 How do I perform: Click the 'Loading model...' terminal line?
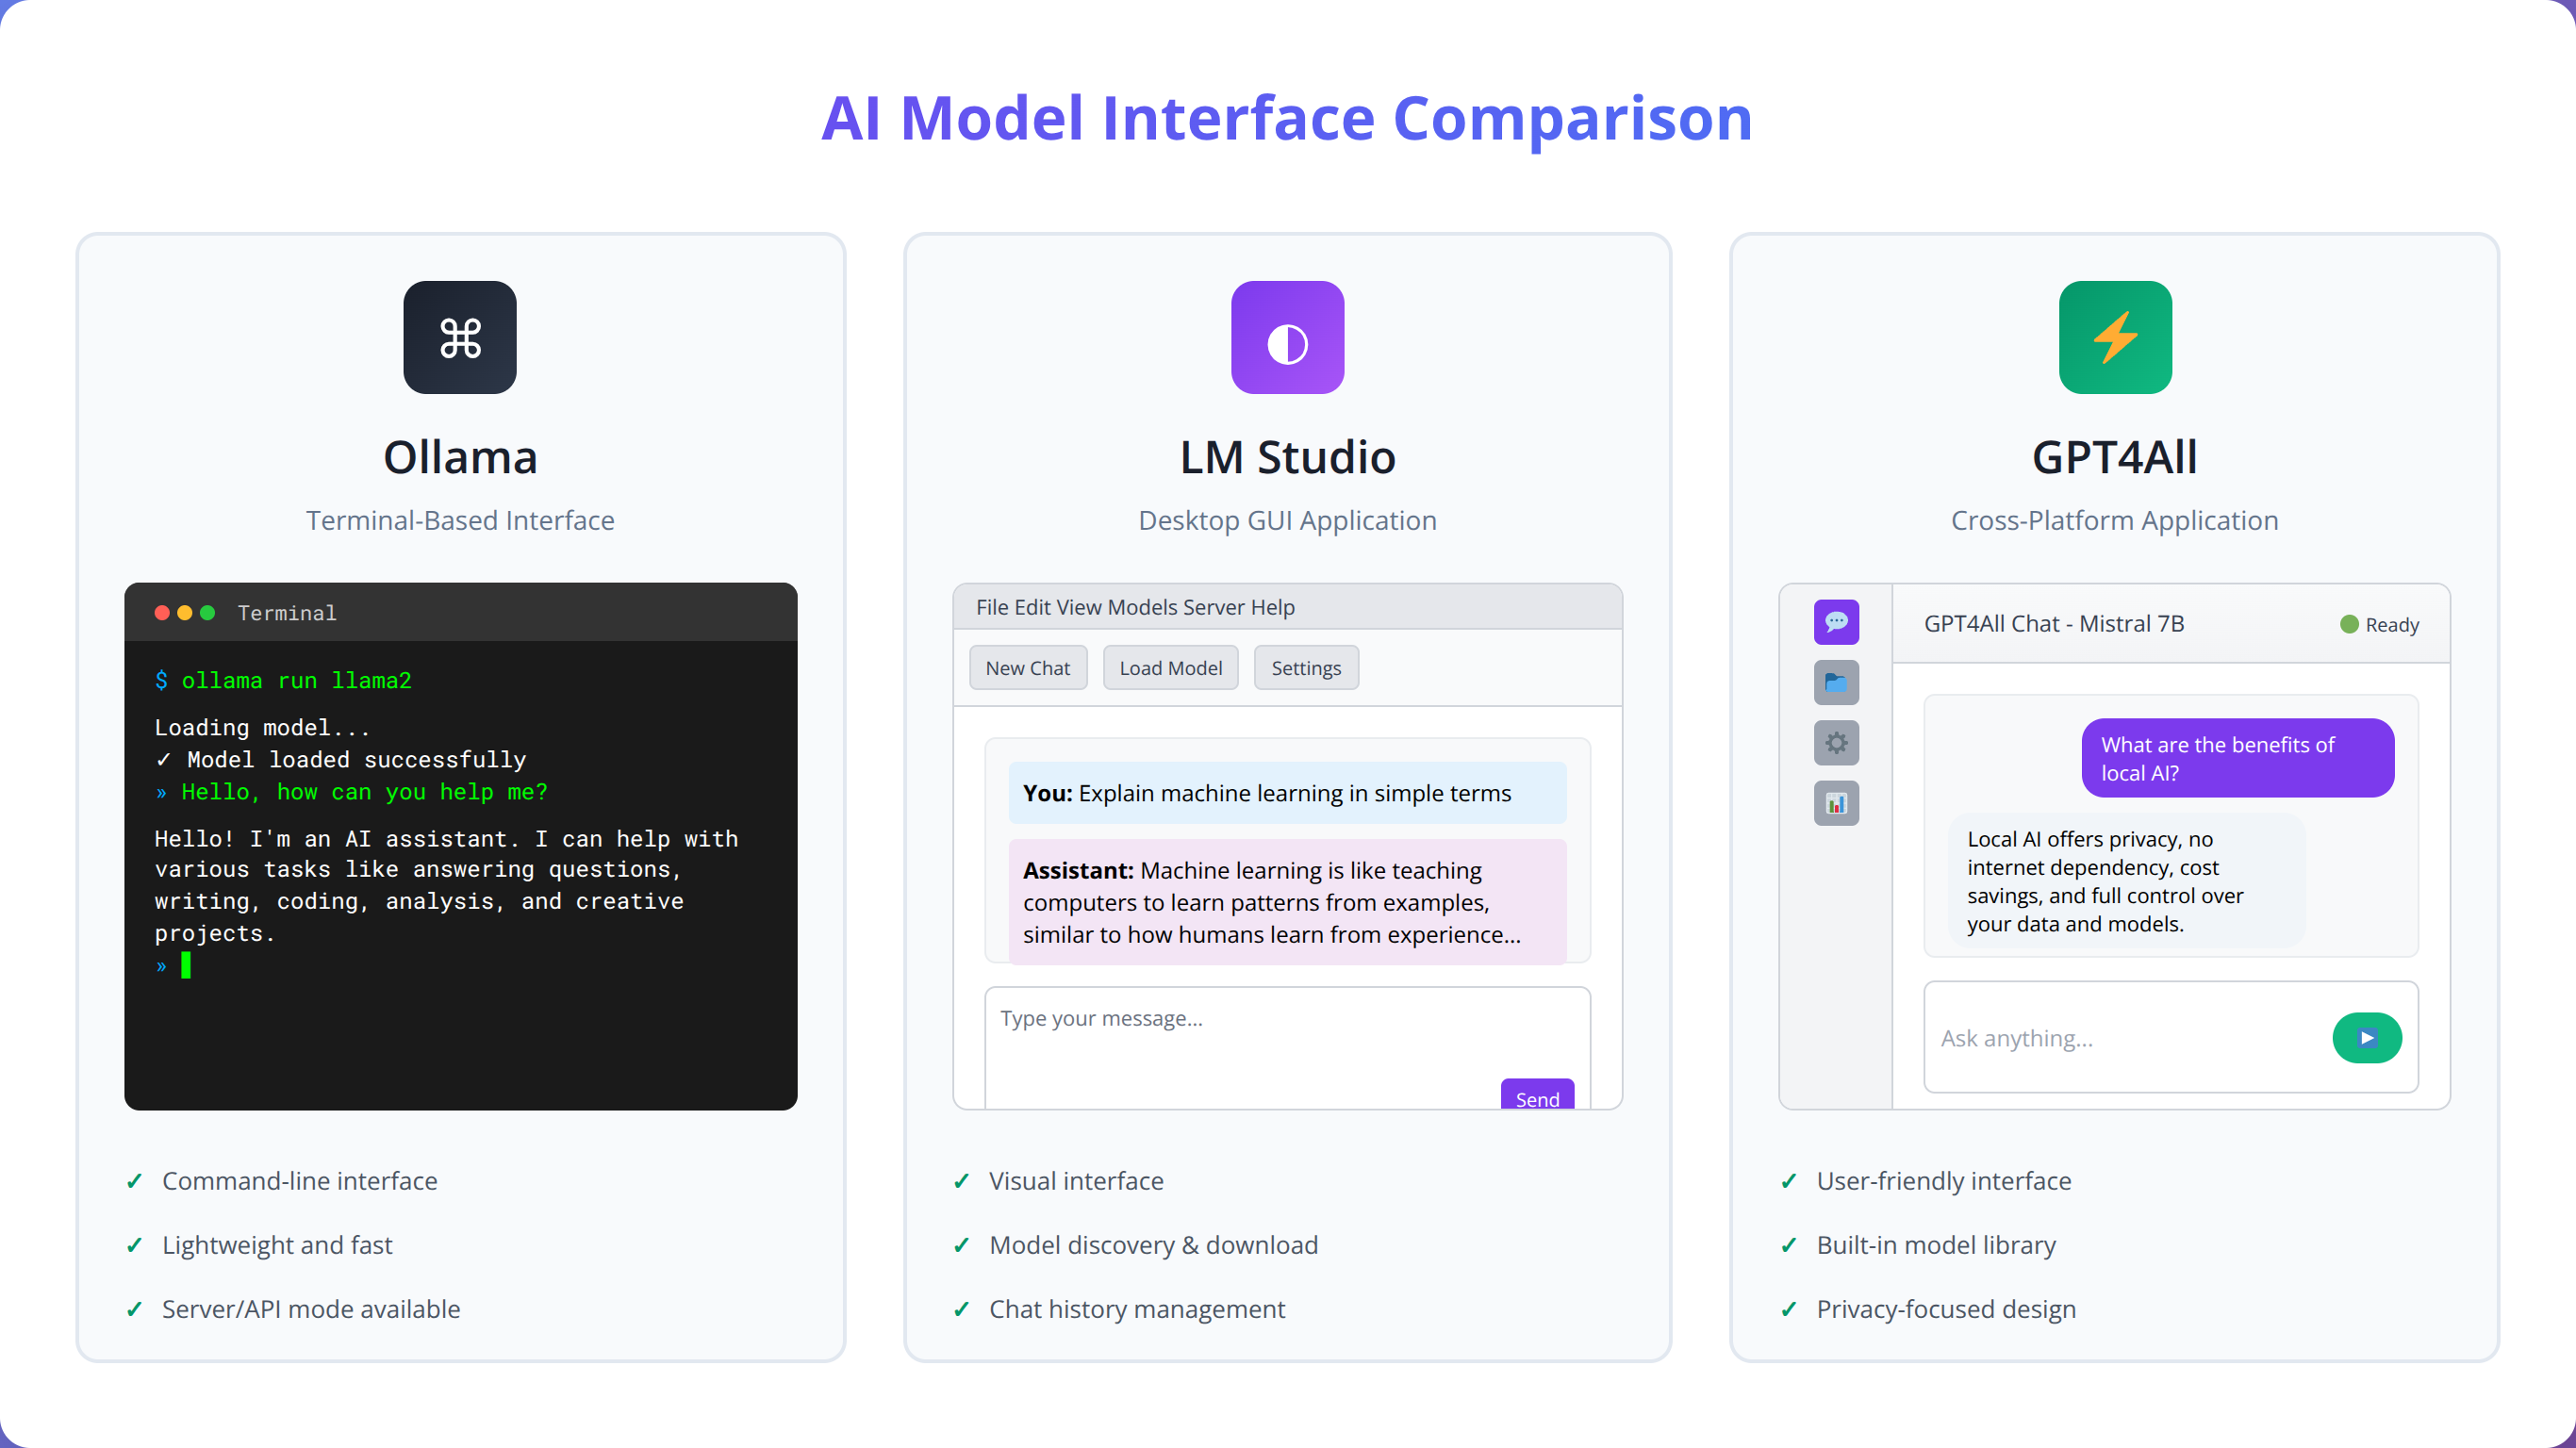pos(262,728)
